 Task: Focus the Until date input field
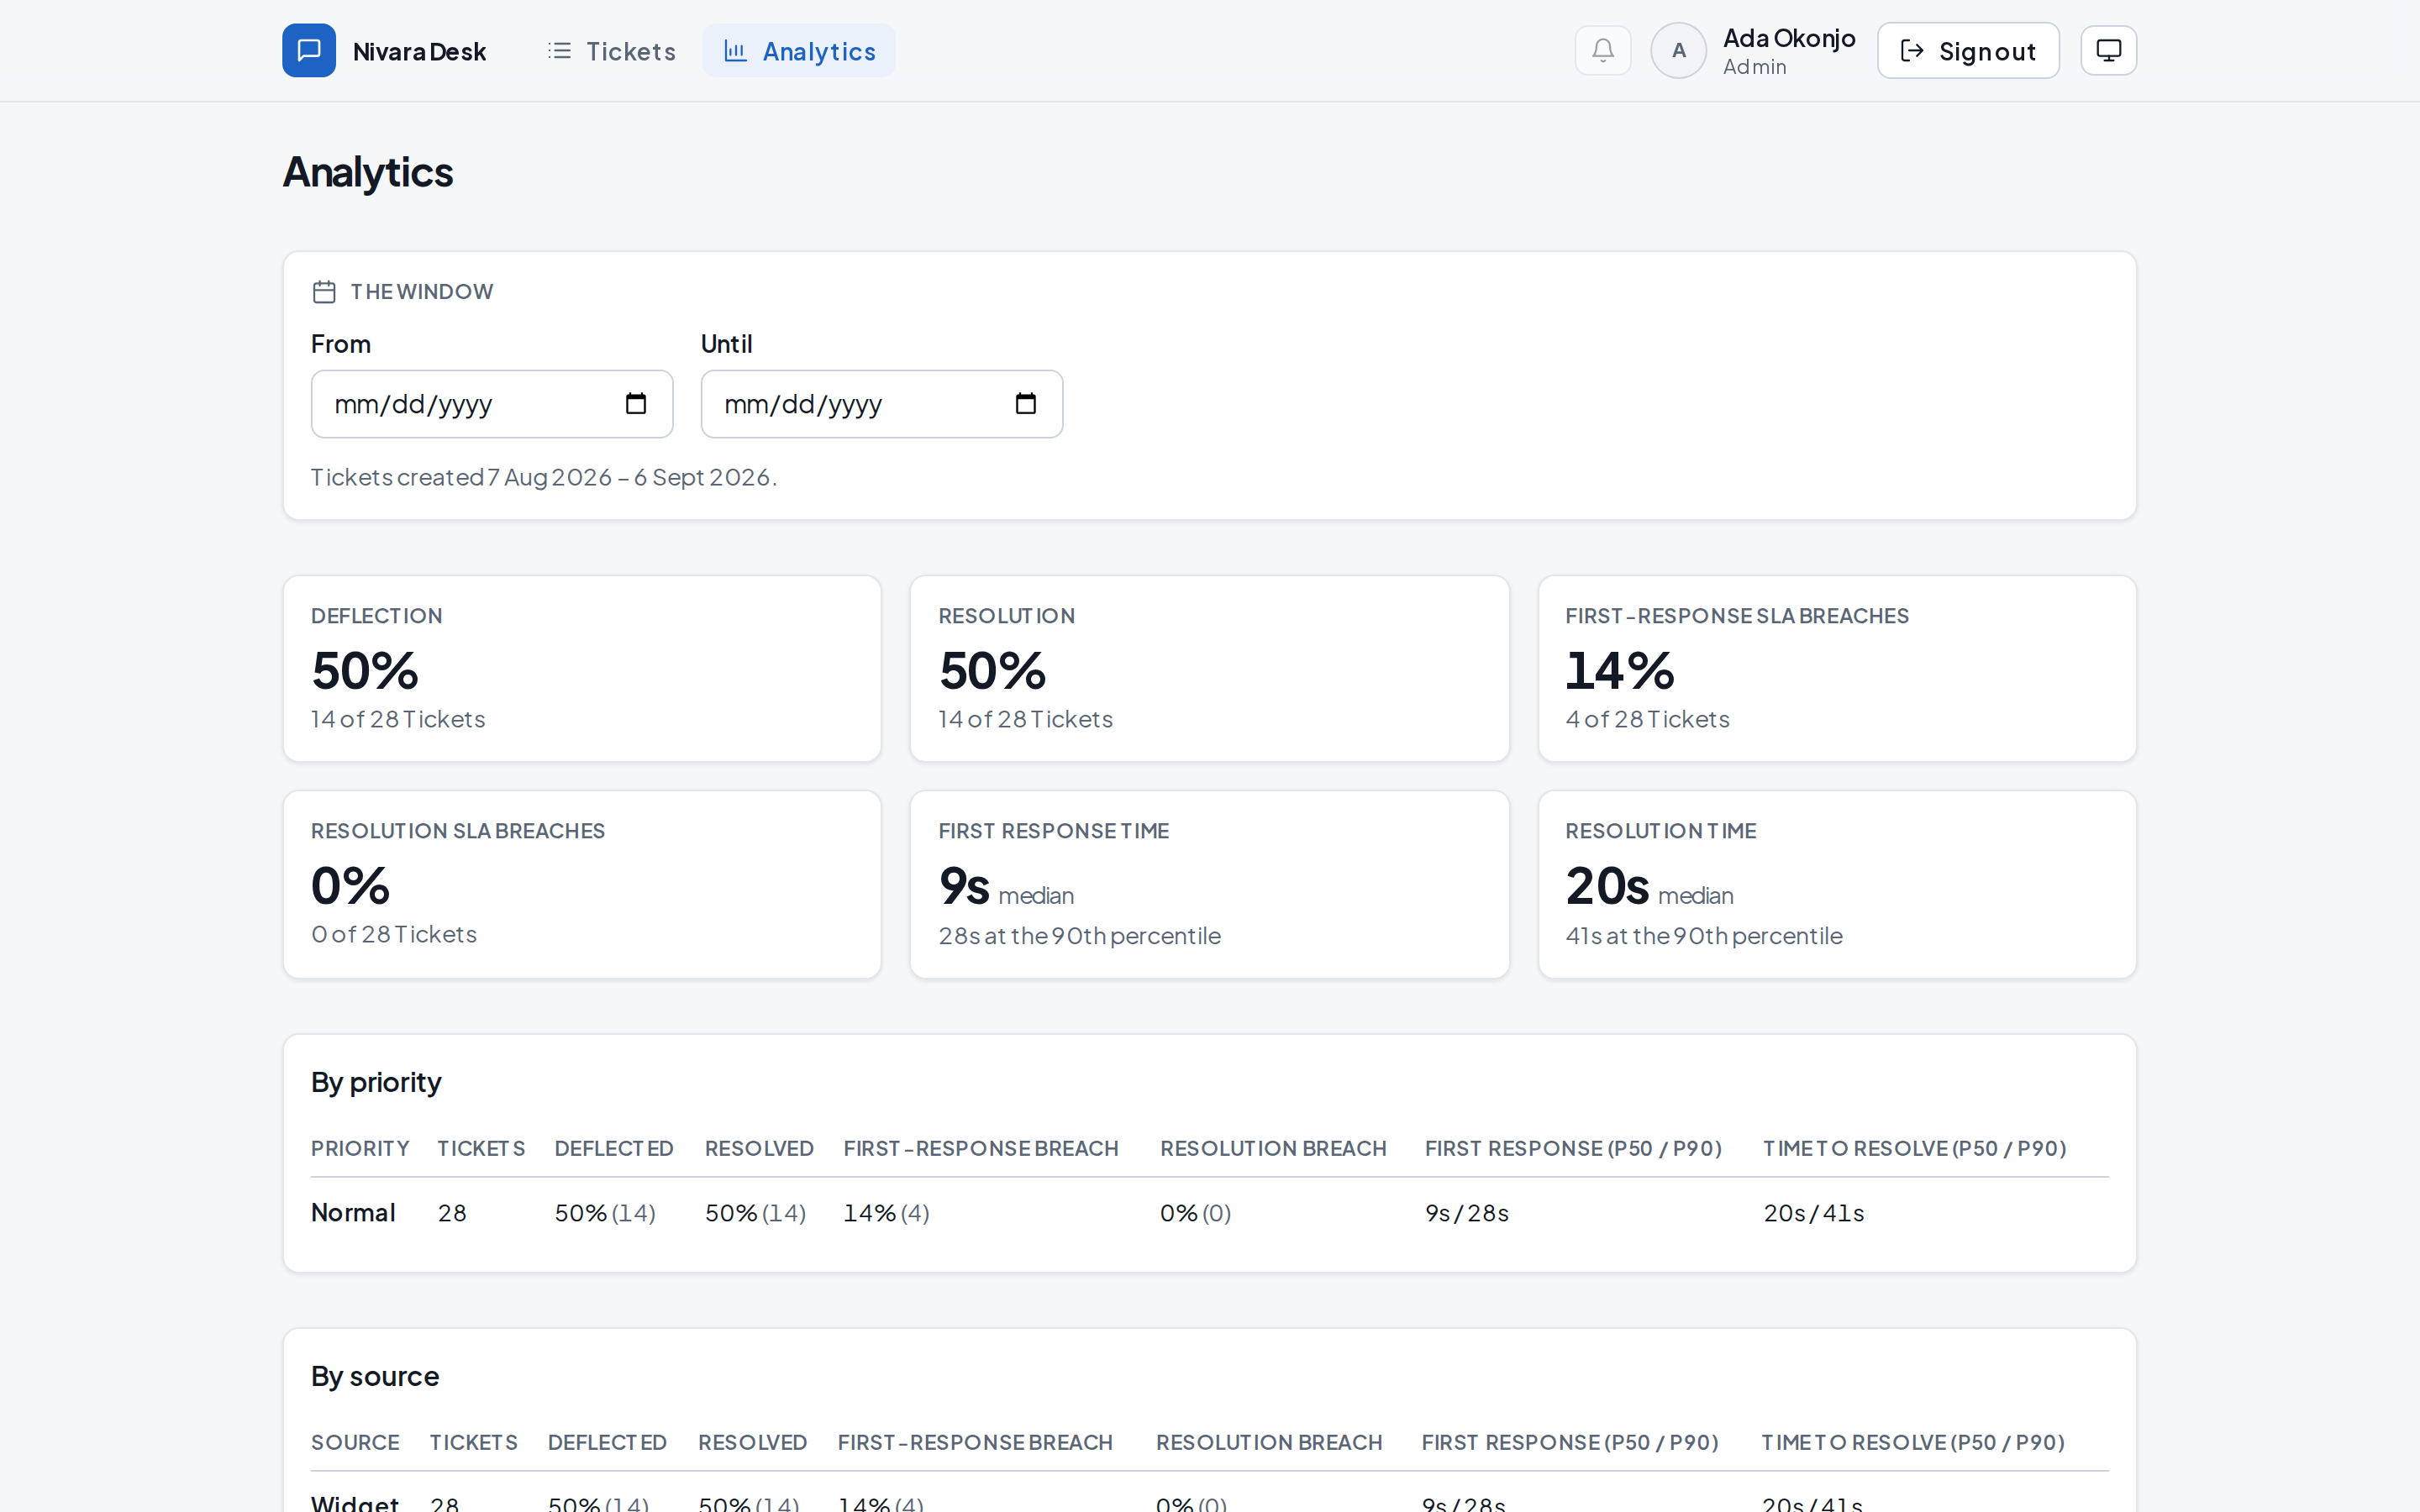[x=882, y=404]
